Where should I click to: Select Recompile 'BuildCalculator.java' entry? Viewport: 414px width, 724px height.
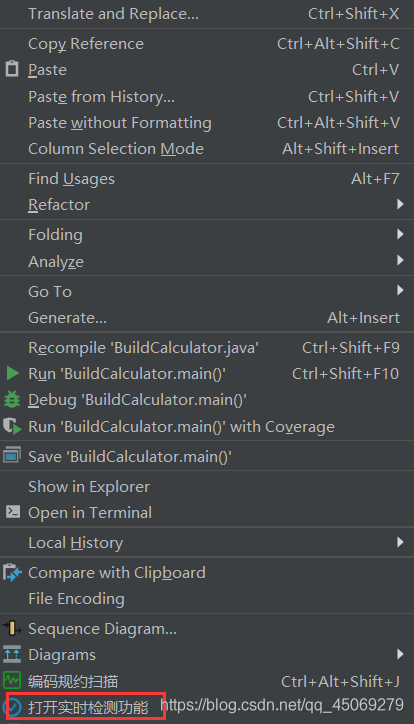[x=207, y=348]
